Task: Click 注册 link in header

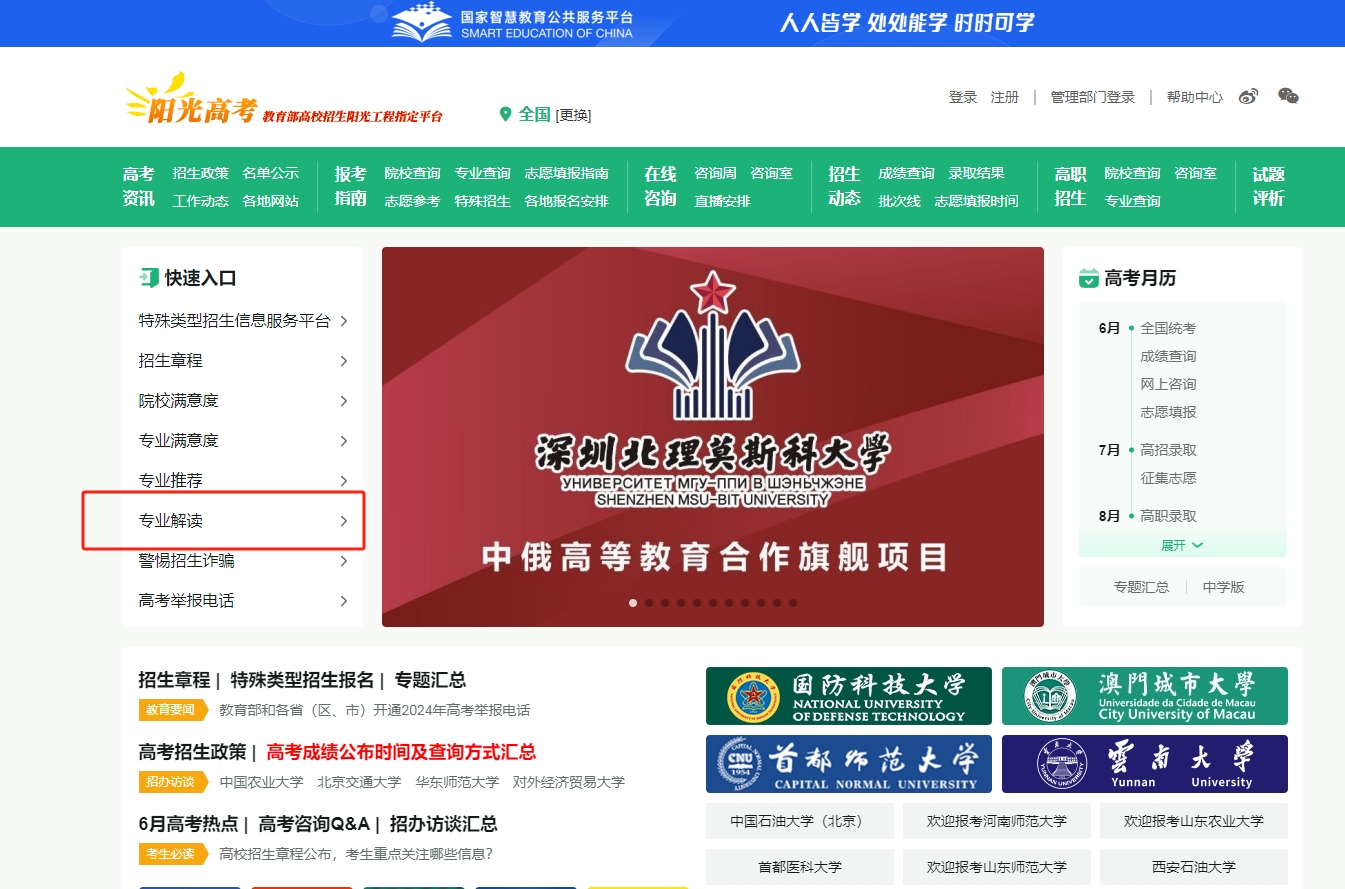Action: pyautogui.click(x=1005, y=97)
